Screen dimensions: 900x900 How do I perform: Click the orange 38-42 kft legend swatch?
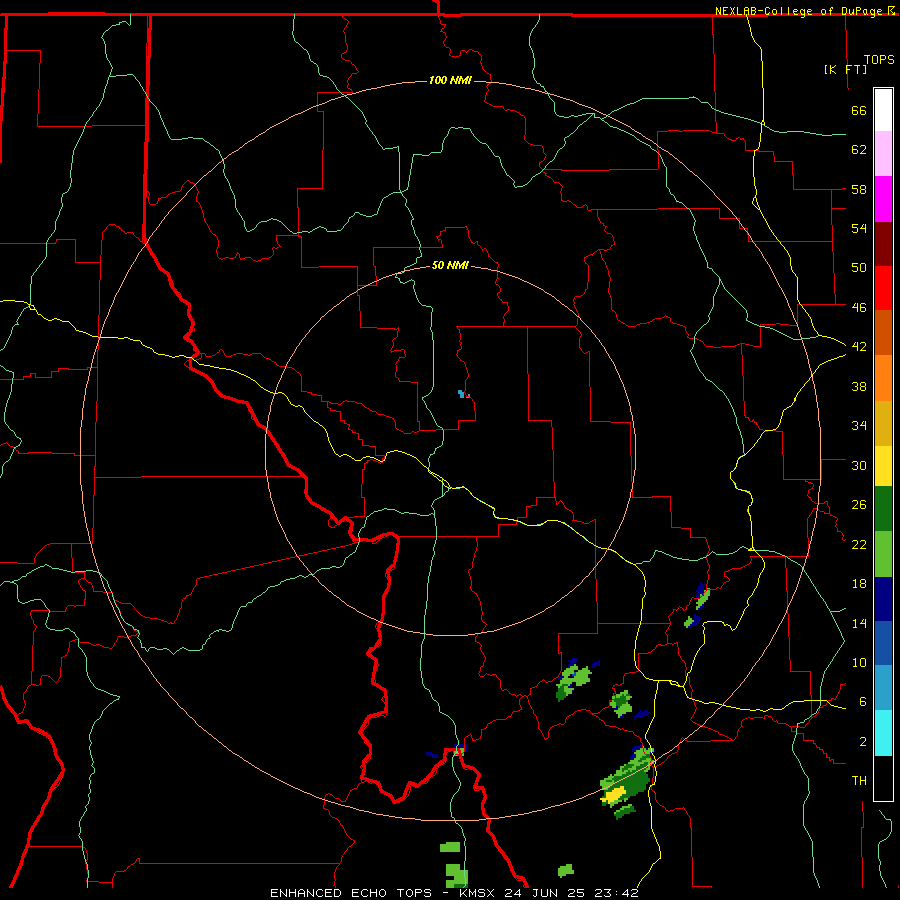(x=883, y=378)
